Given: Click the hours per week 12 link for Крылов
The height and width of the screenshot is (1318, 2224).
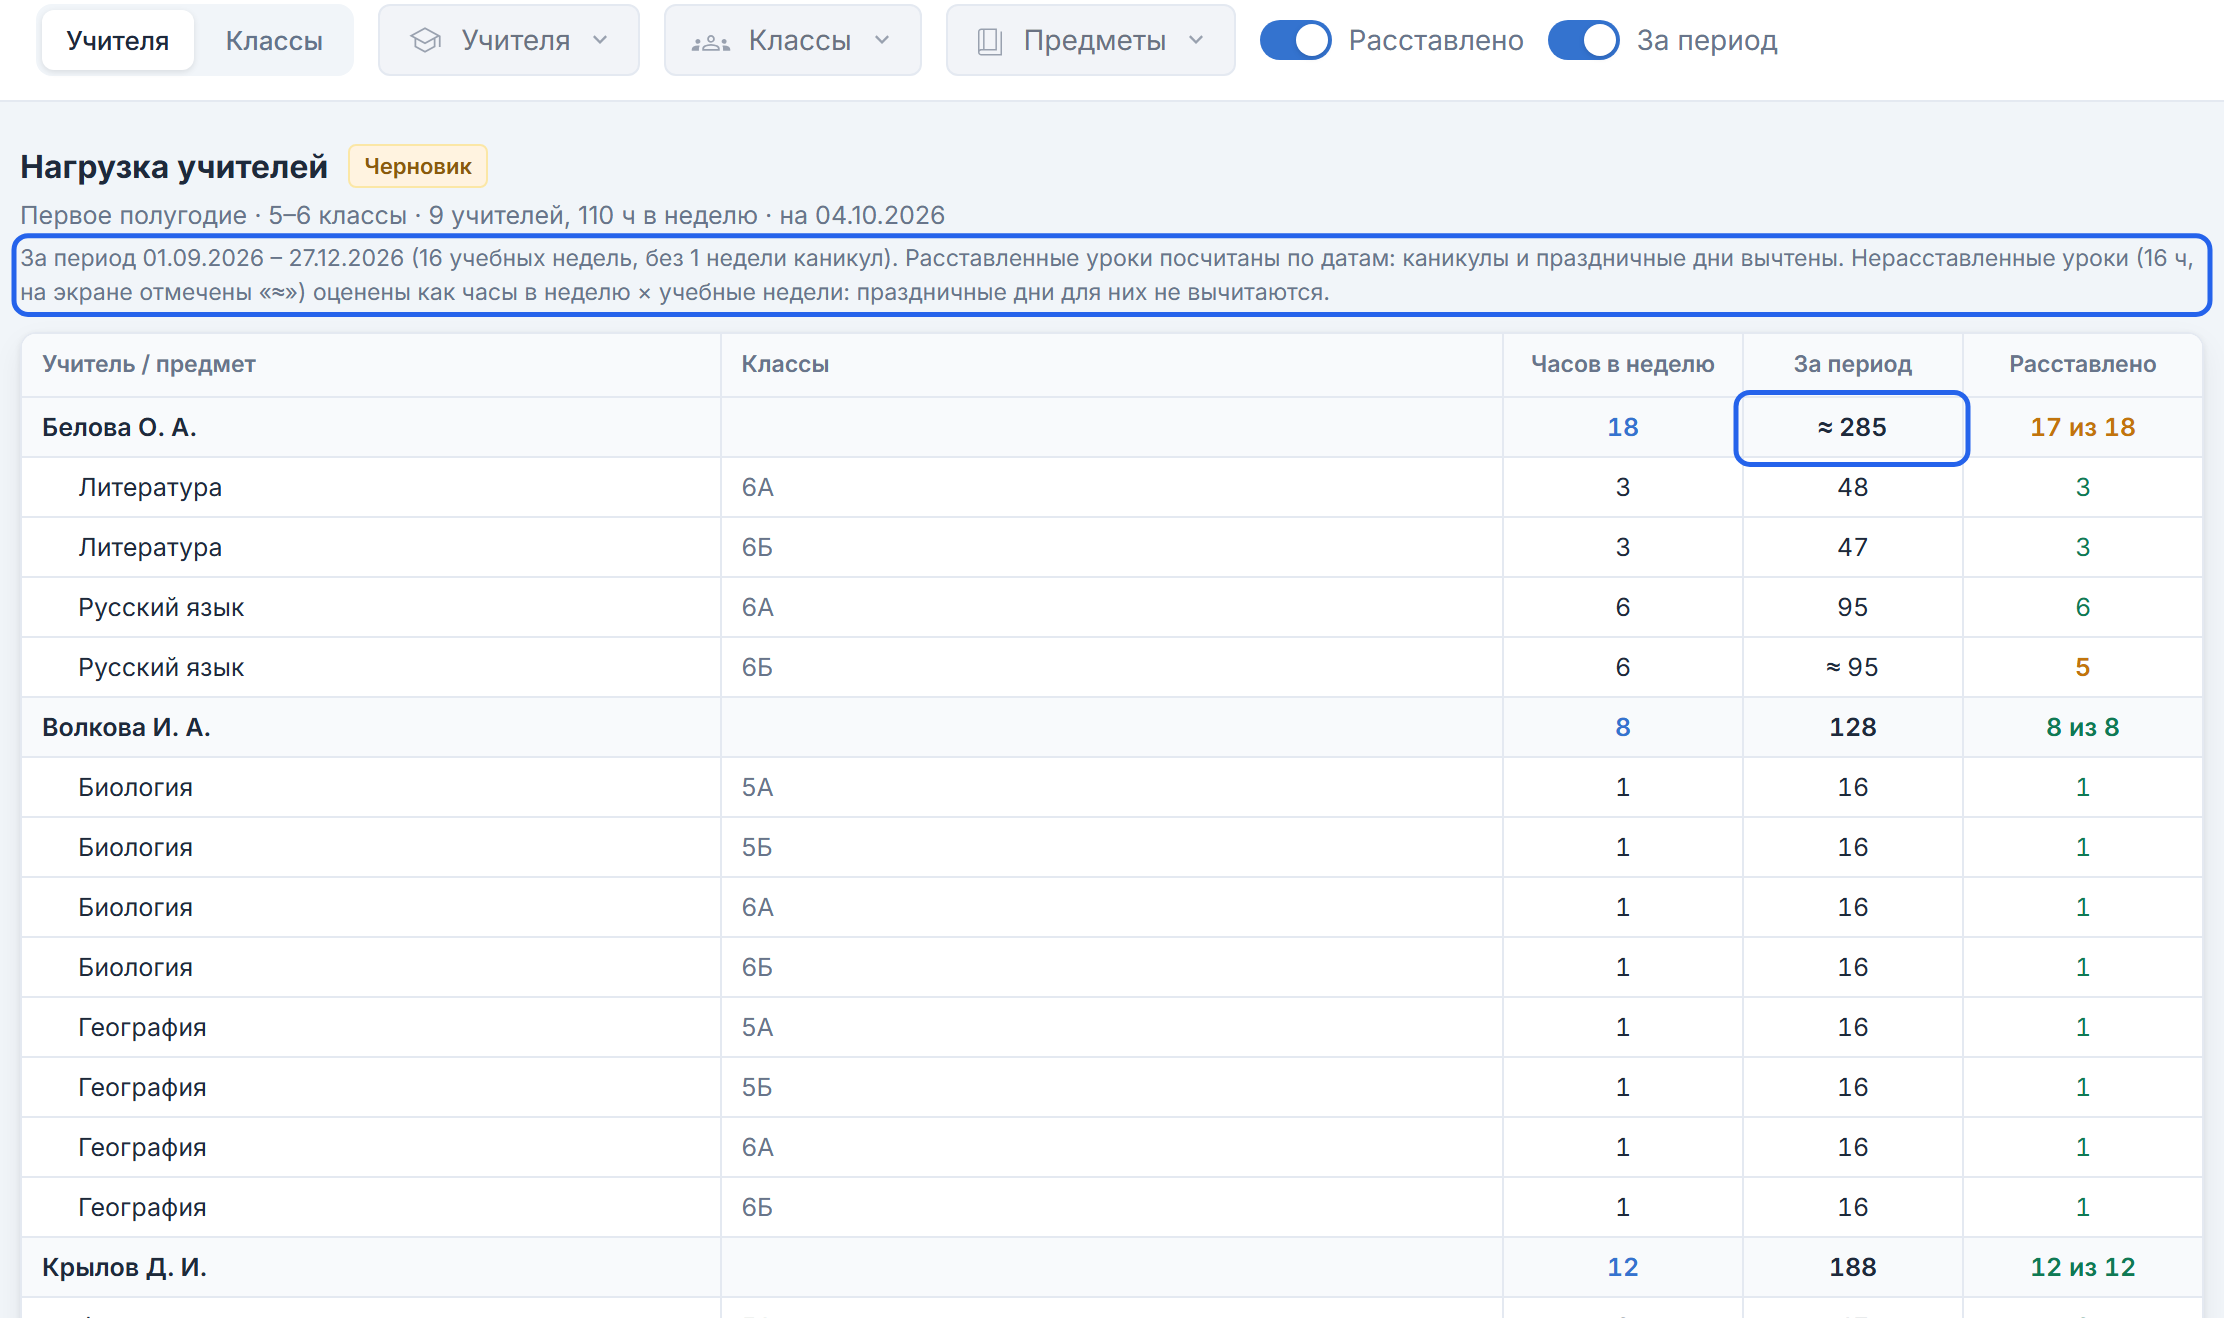Looking at the screenshot, I should (1622, 1267).
